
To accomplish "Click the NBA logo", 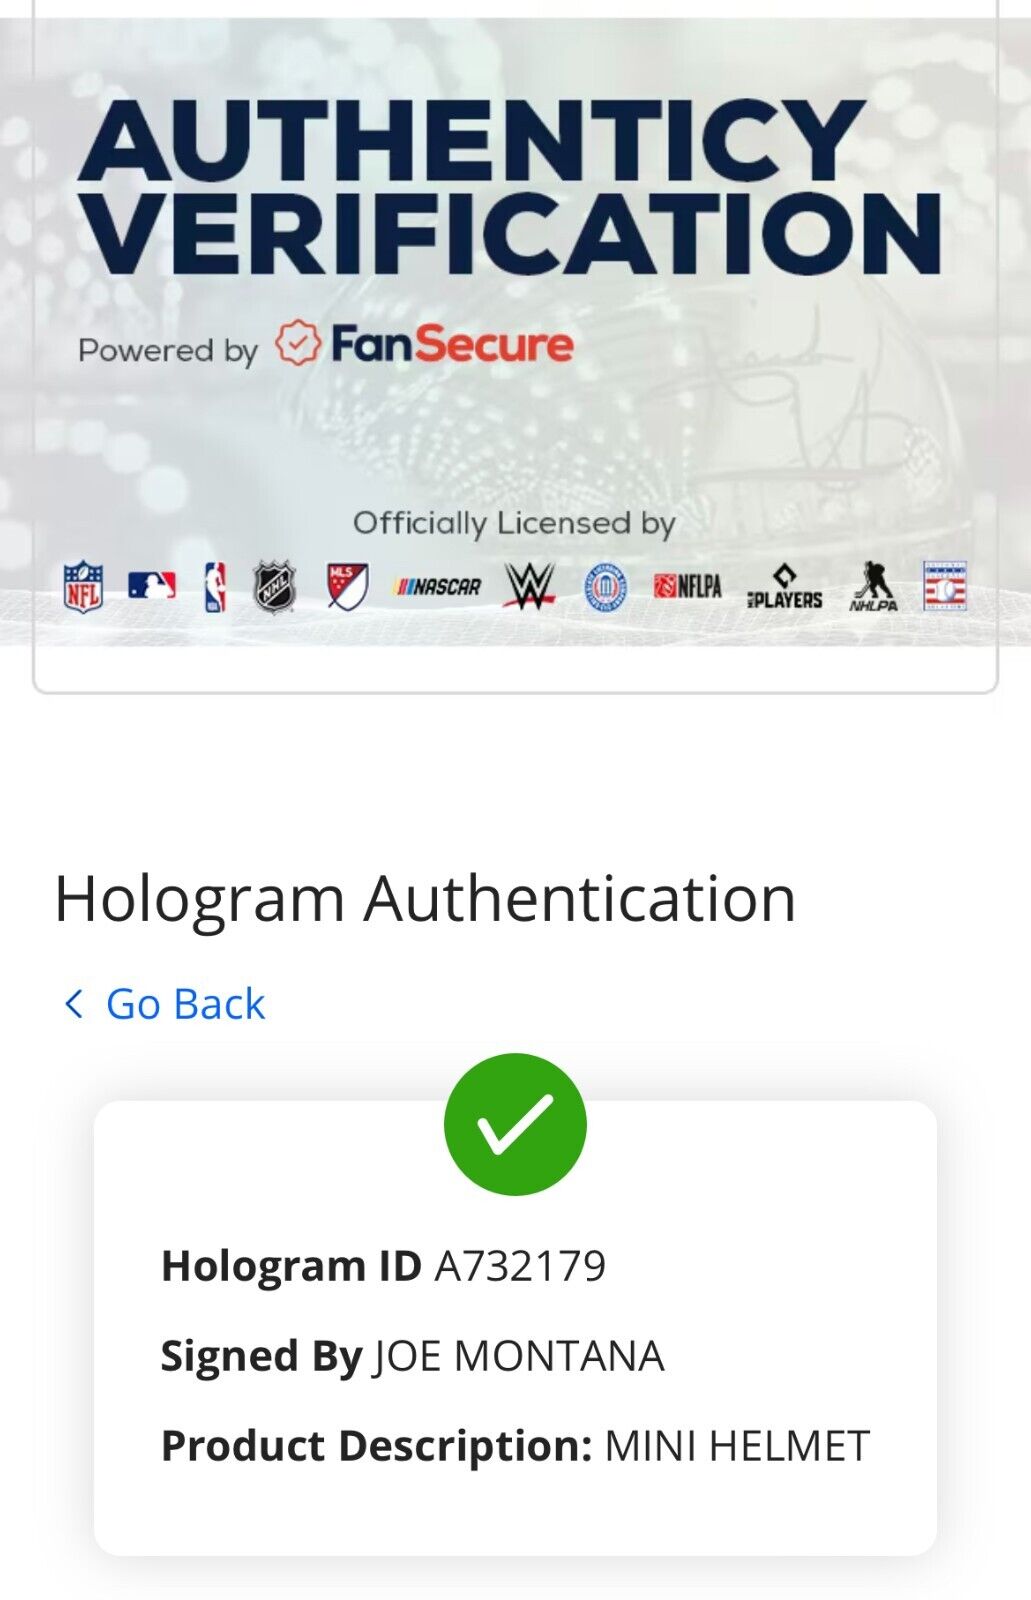I will click(x=215, y=586).
